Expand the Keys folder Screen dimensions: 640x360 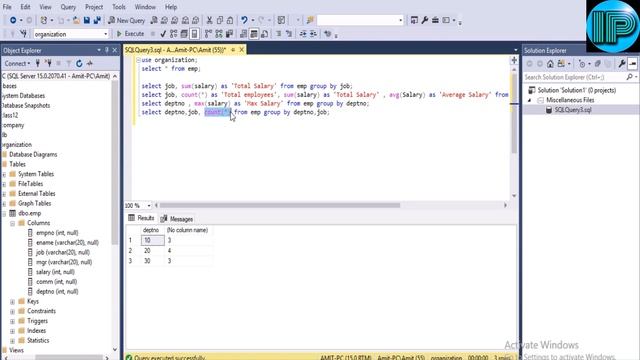(x=12, y=302)
